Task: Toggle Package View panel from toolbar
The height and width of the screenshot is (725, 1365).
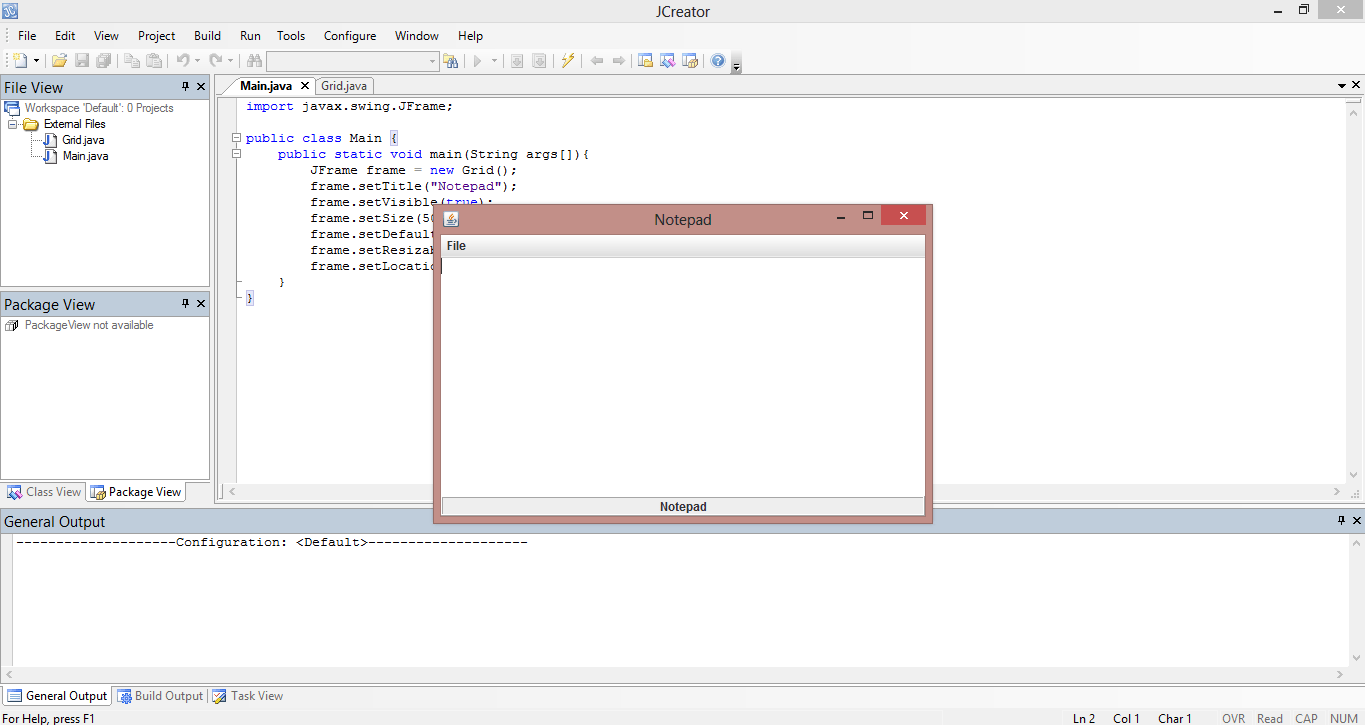Action: [690, 61]
